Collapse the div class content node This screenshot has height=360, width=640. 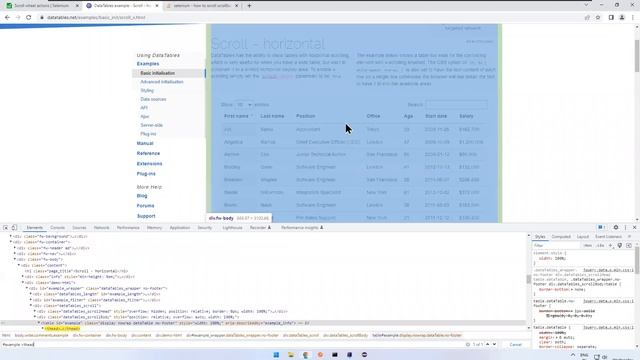[x=19, y=265]
